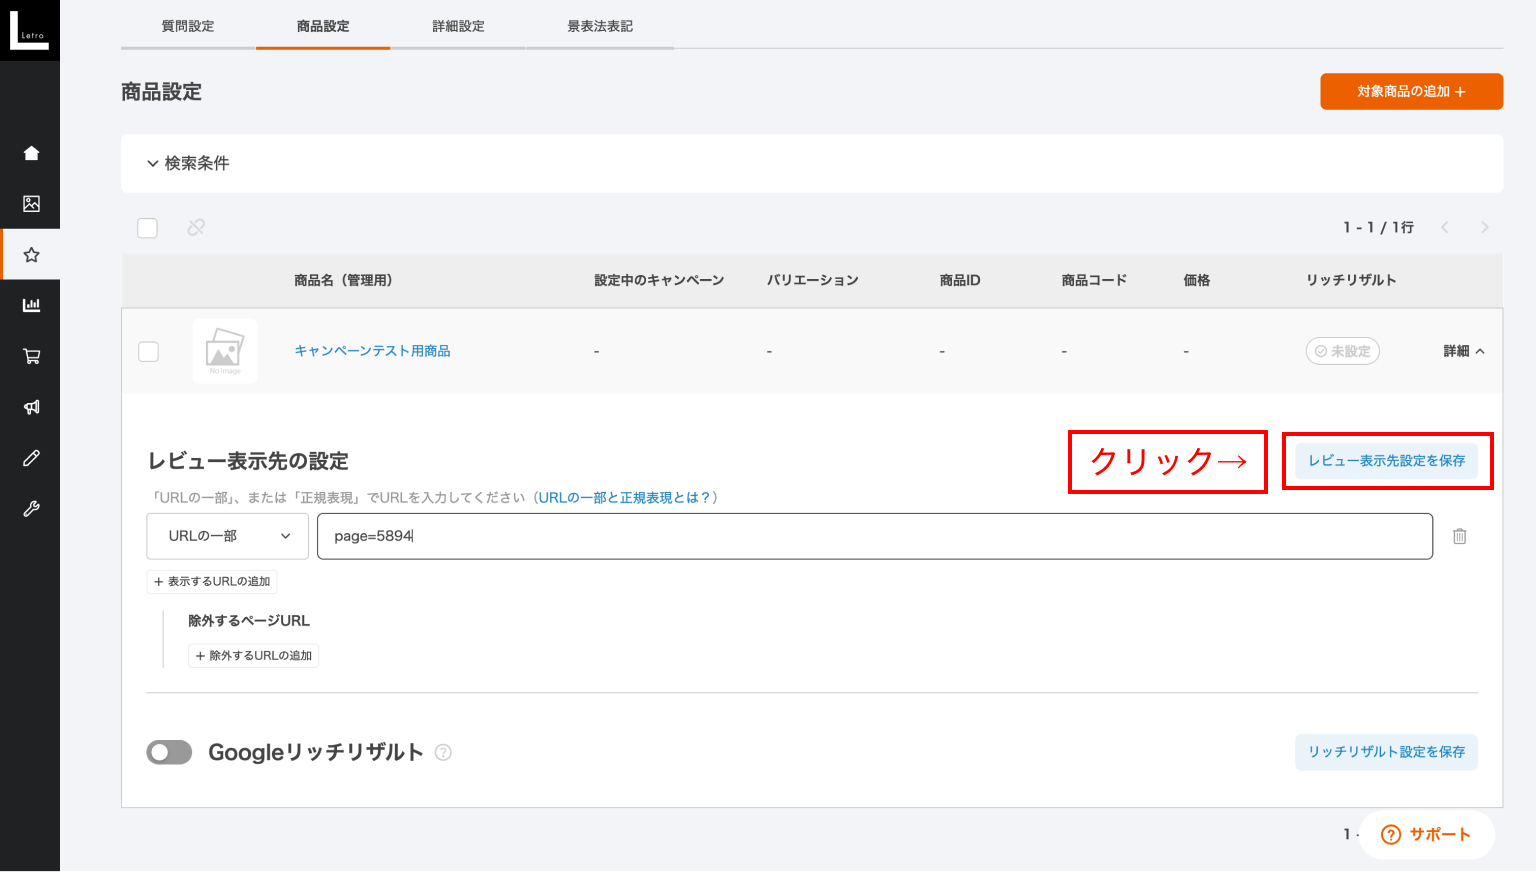The width and height of the screenshot is (1536, 872).
Task: Click the star review sidebar icon
Action: [x=31, y=255]
